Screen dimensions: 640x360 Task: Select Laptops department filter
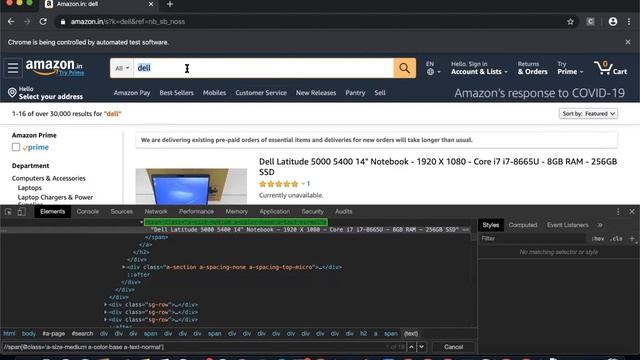(29, 188)
